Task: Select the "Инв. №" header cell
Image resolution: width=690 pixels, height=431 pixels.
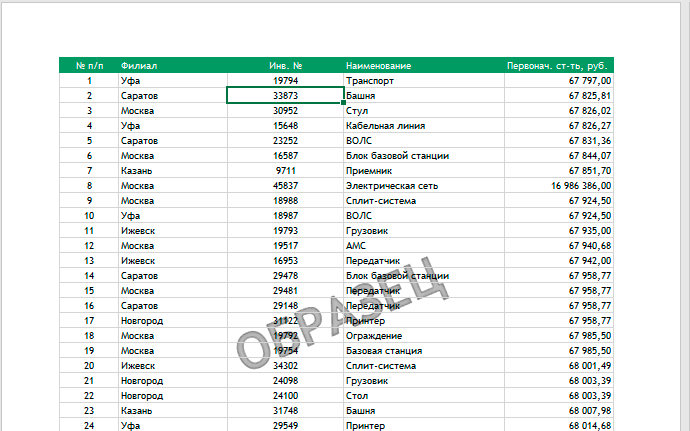Action: (285, 66)
